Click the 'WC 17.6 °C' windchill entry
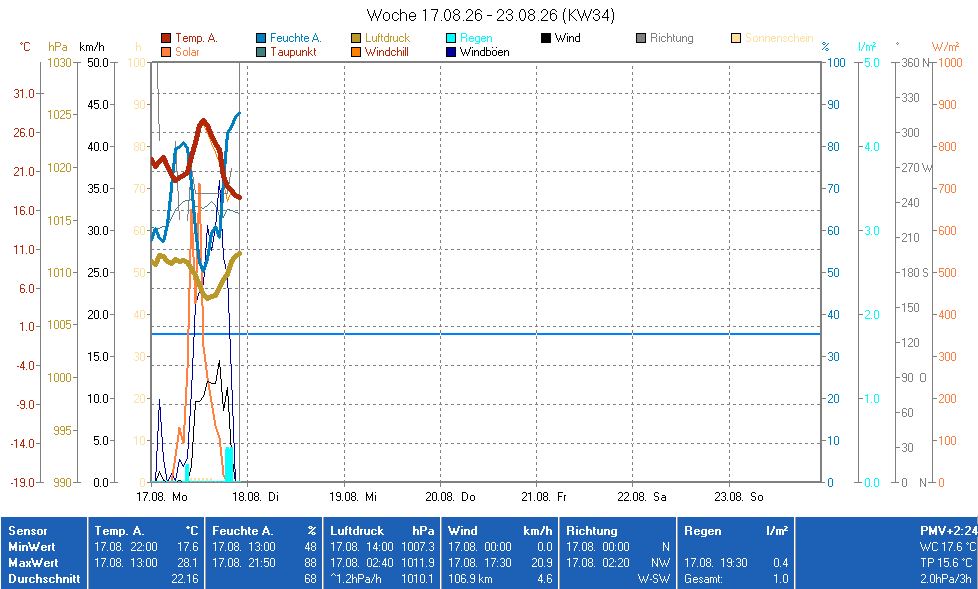Image resolution: width=978 pixels, height=589 pixels. 947,547
